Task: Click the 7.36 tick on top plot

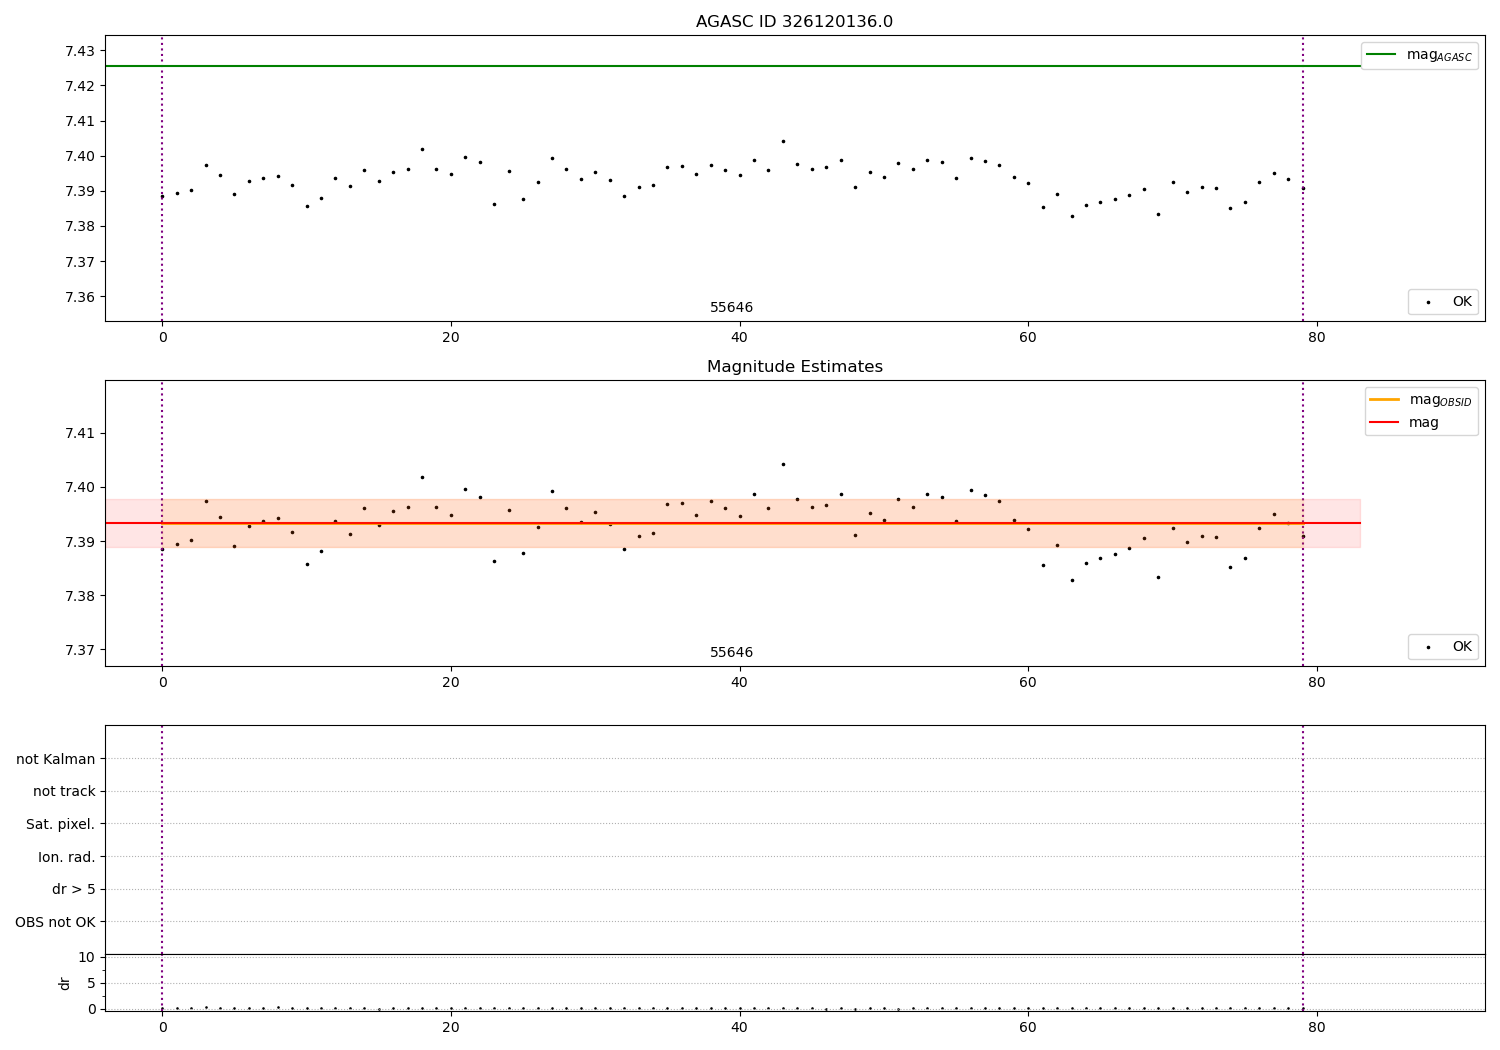Action: 80,297
